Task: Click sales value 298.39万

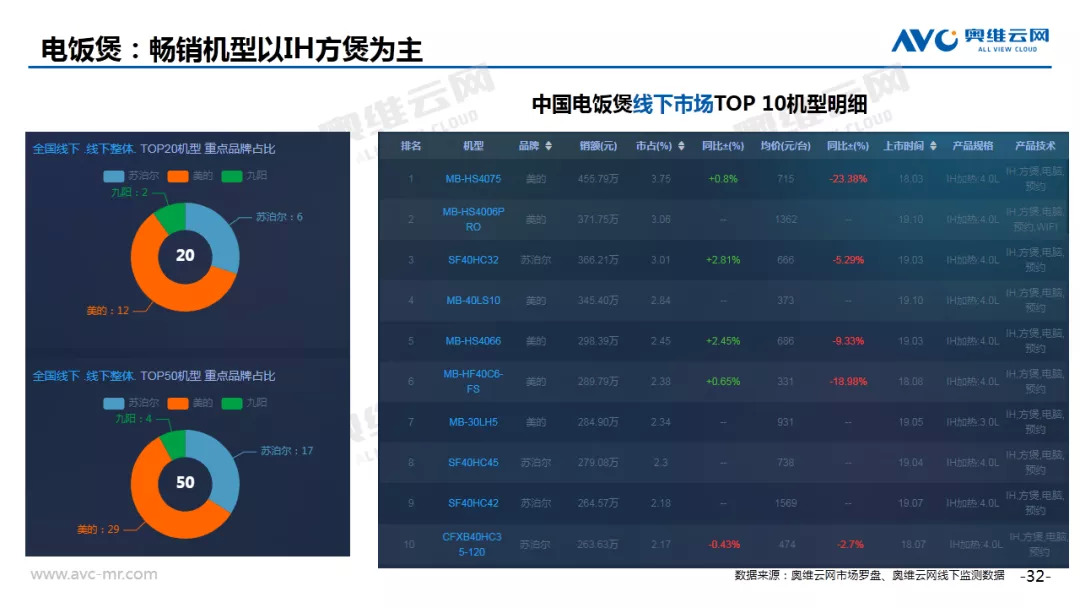Action: pos(598,342)
